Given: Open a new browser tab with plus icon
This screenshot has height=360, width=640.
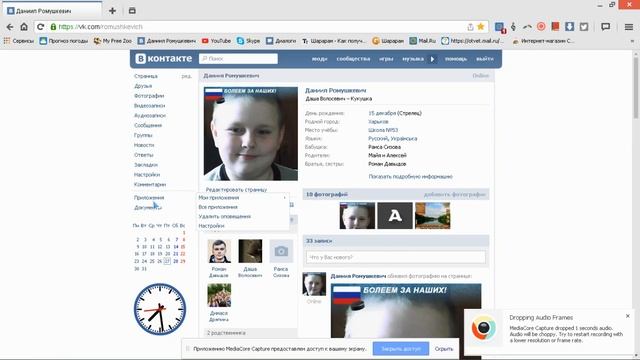Looking at the screenshot, I should pos(112,11).
